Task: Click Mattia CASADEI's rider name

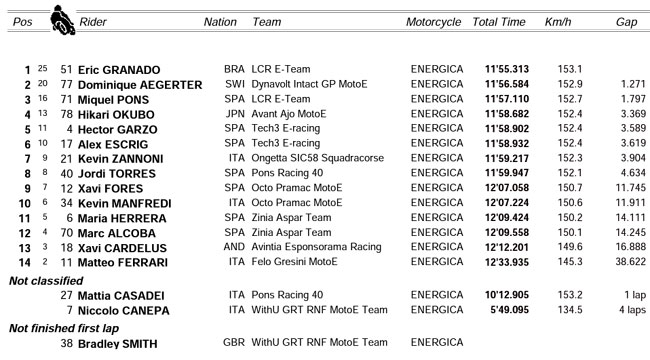Action: click(x=121, y=296)
